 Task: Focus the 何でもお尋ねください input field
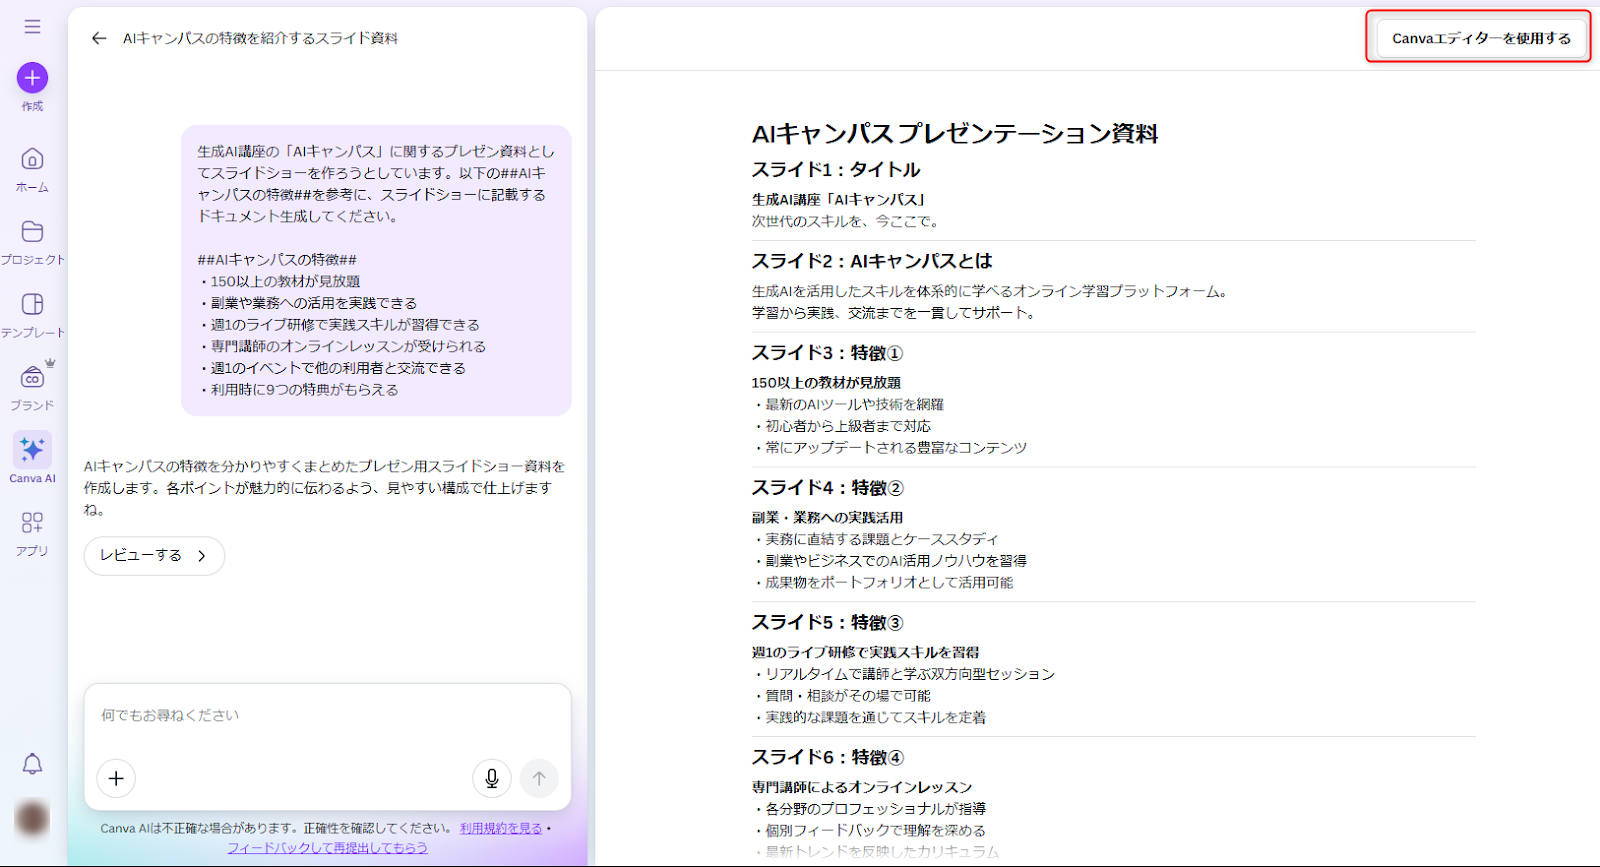(327, 716)
